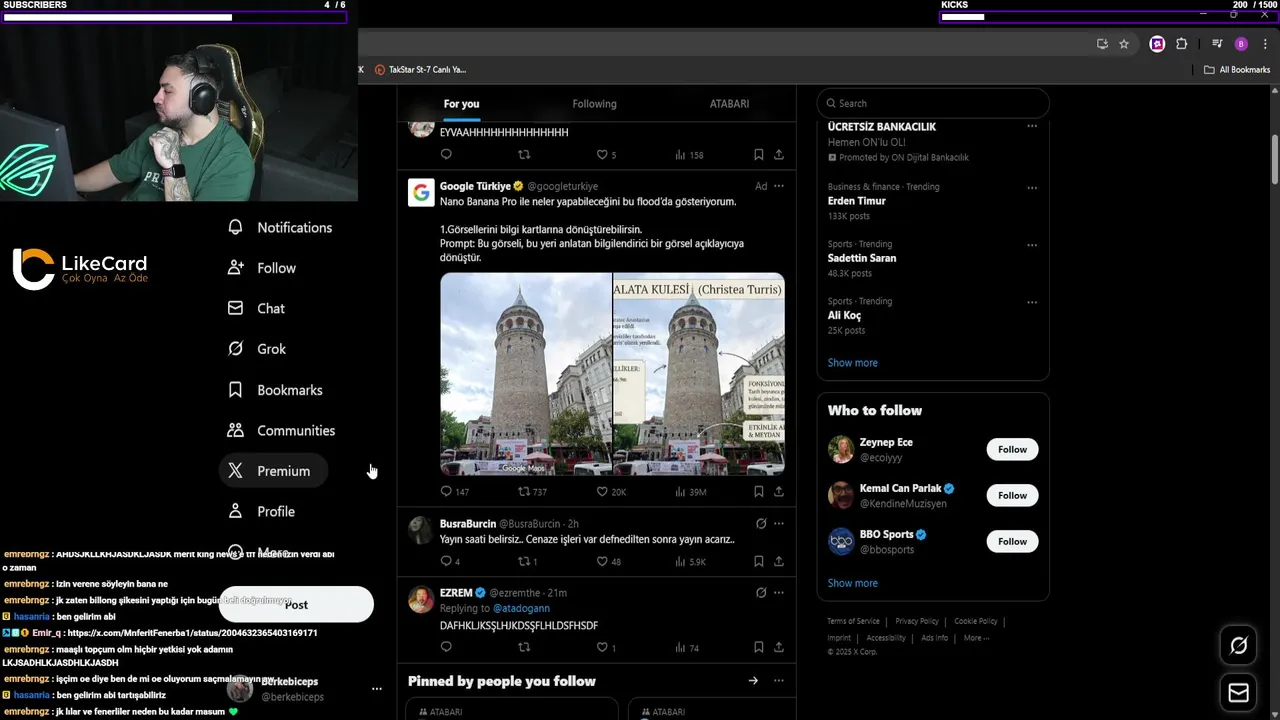Open the left Galata Tower photo

tap(526, 374)
